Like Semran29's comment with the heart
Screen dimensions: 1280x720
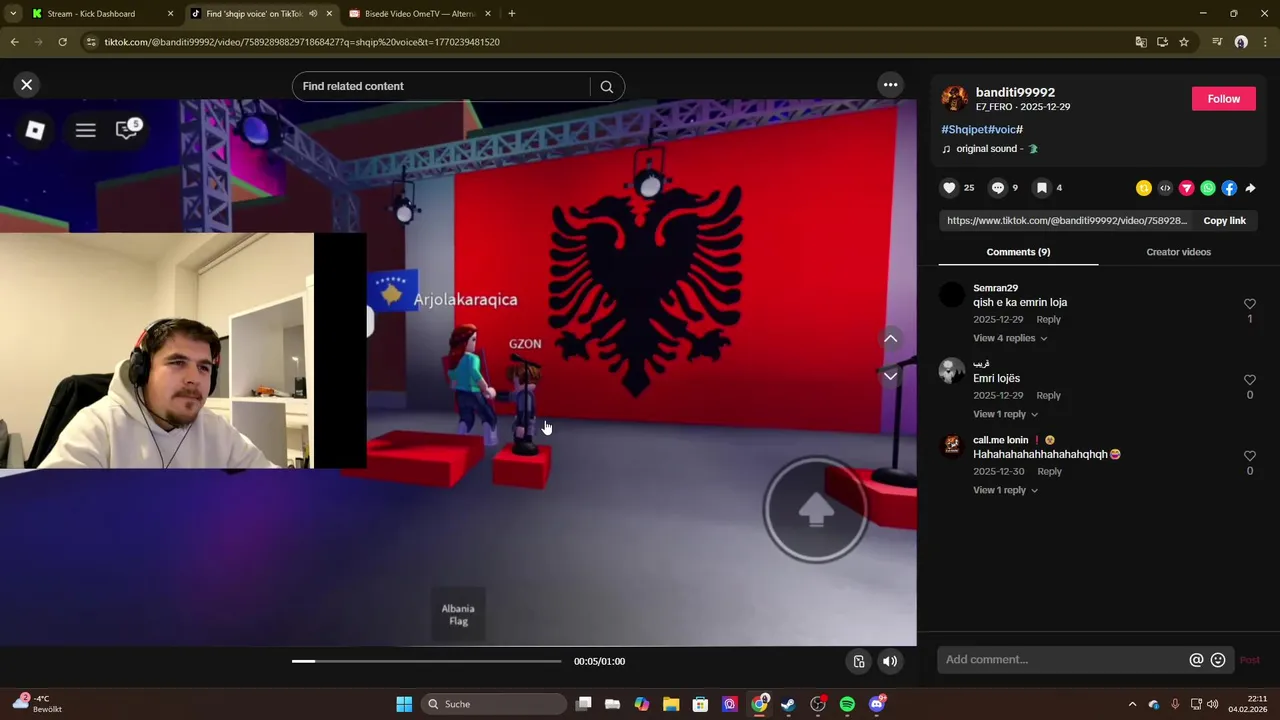[x=1249, y=304]
